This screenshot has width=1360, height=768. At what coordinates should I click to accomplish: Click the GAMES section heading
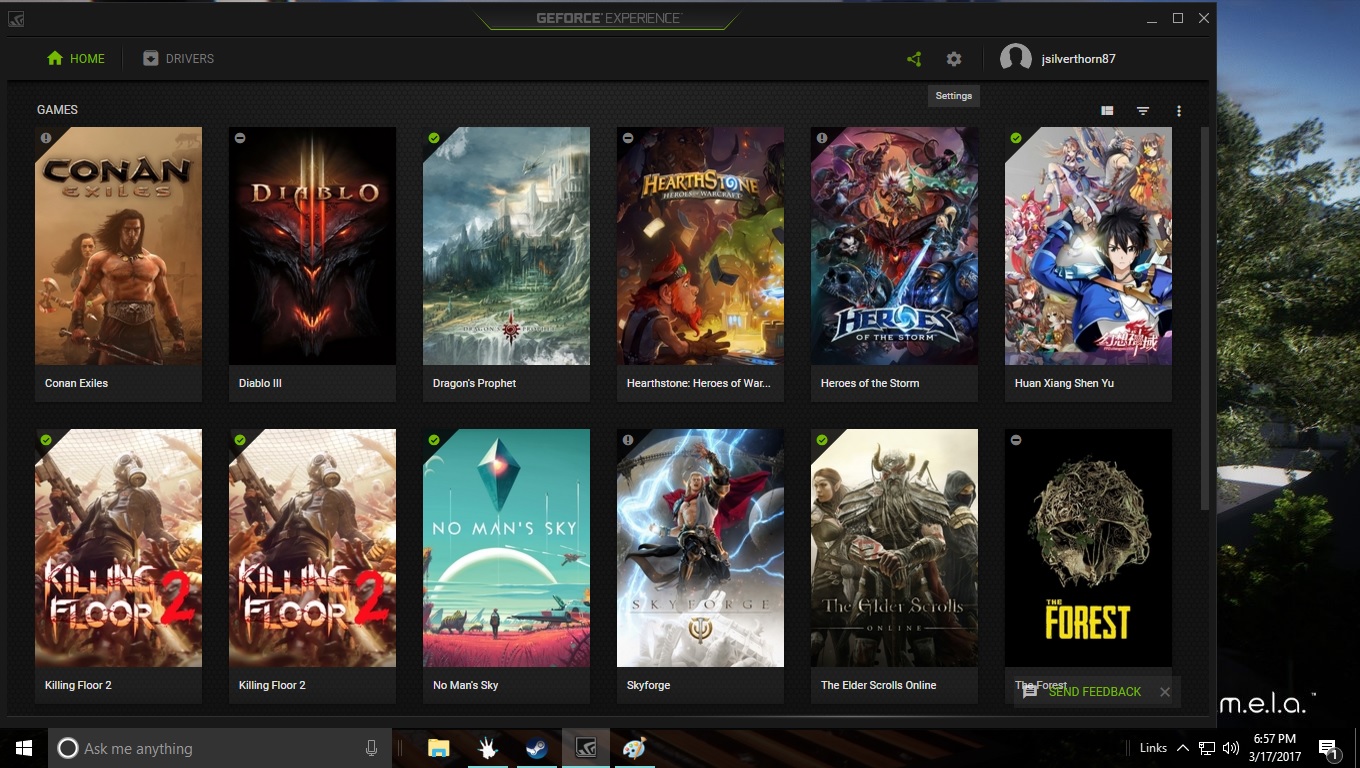point(57,110)
